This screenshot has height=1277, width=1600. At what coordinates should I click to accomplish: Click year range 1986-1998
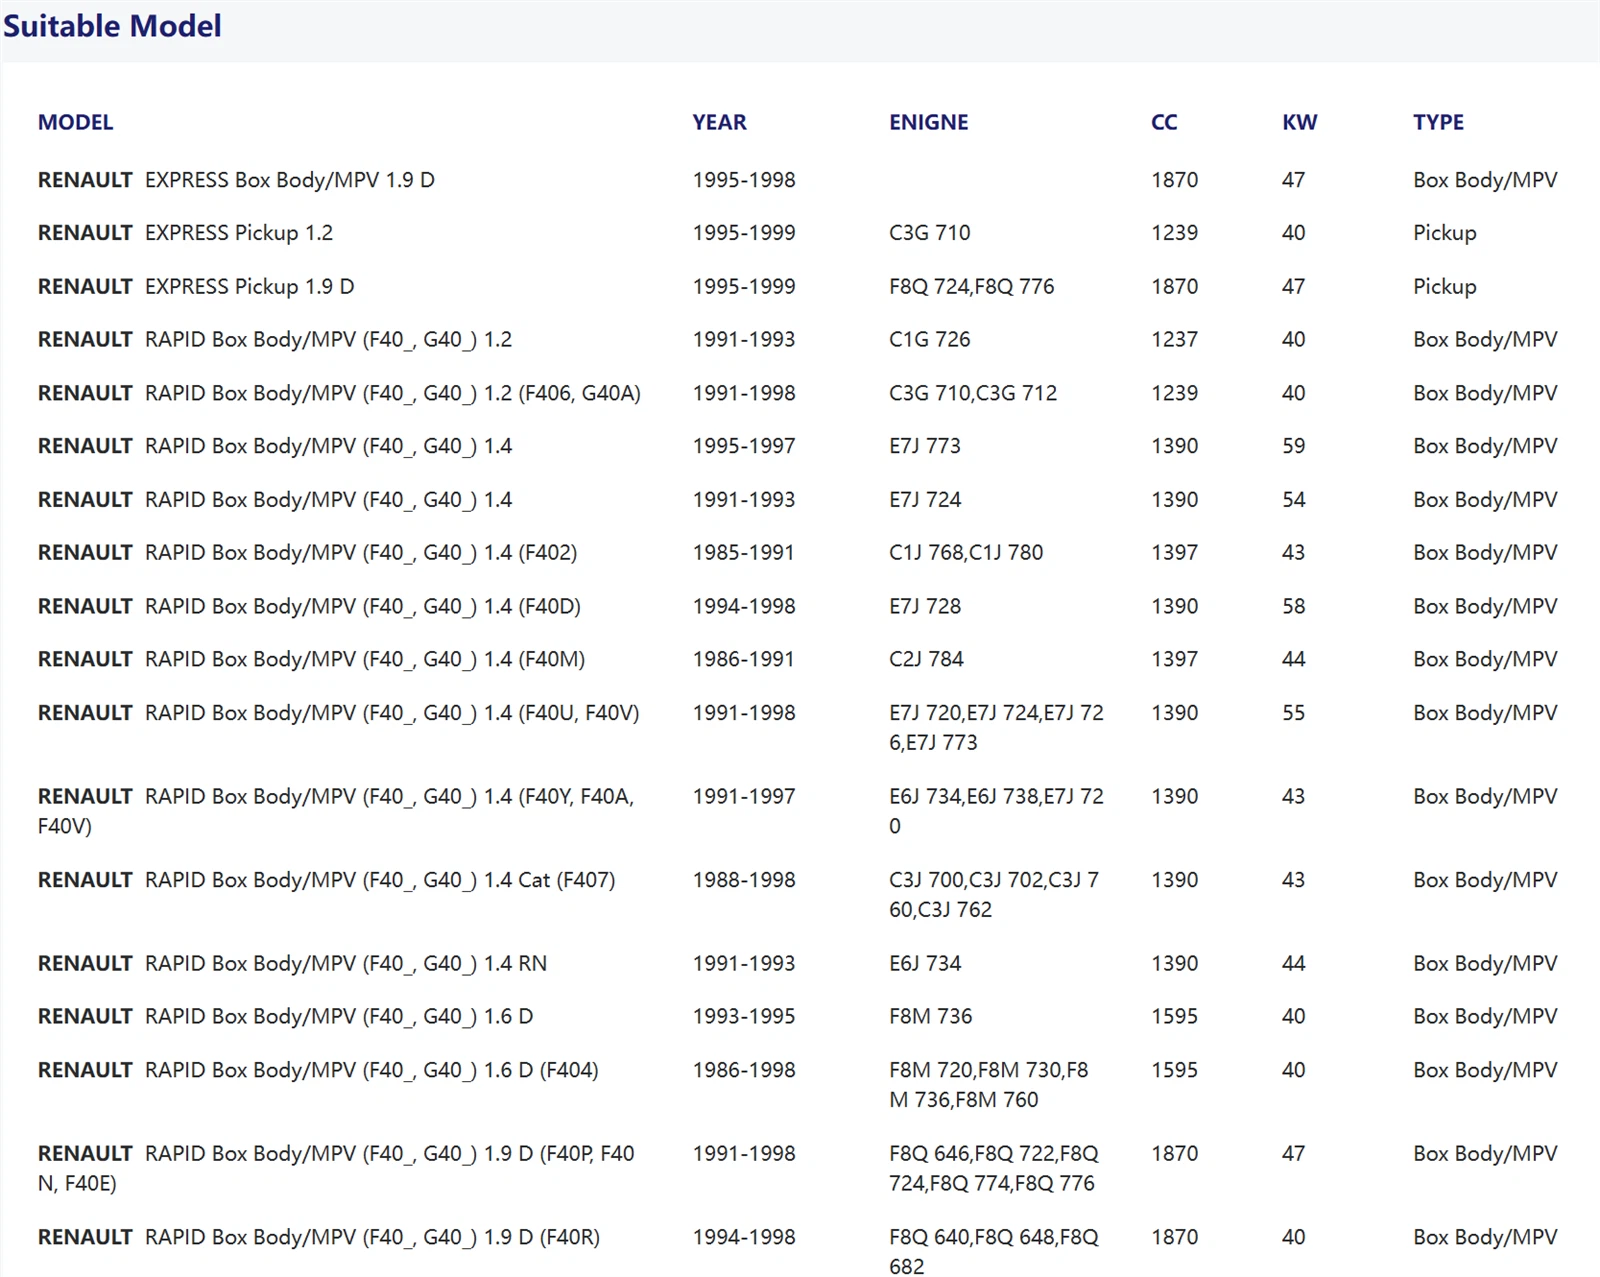click(744, 1070)
